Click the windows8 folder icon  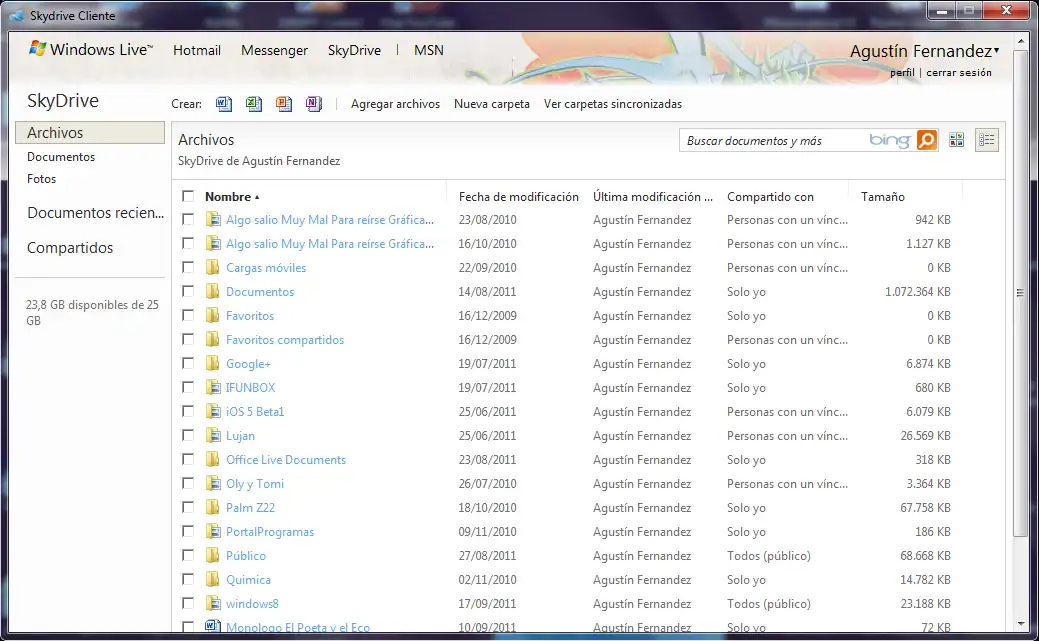coord(213,603)
